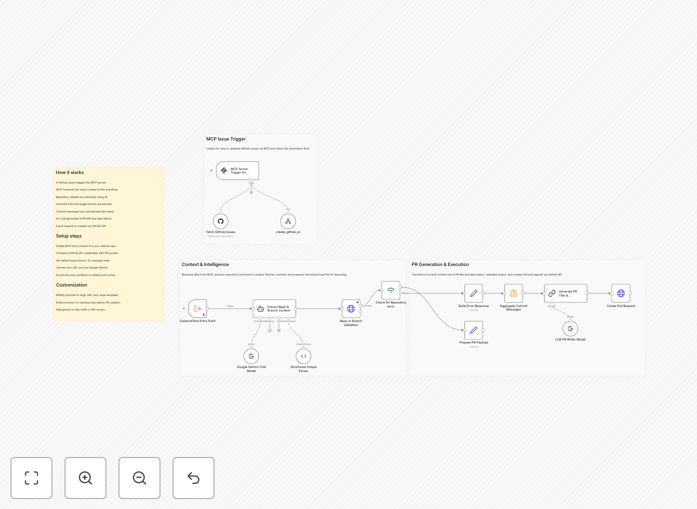Zoom out of the workflow canvas
Image resolution: width=697 pixels, height=509 pixels.
click(x=139, y=478)
